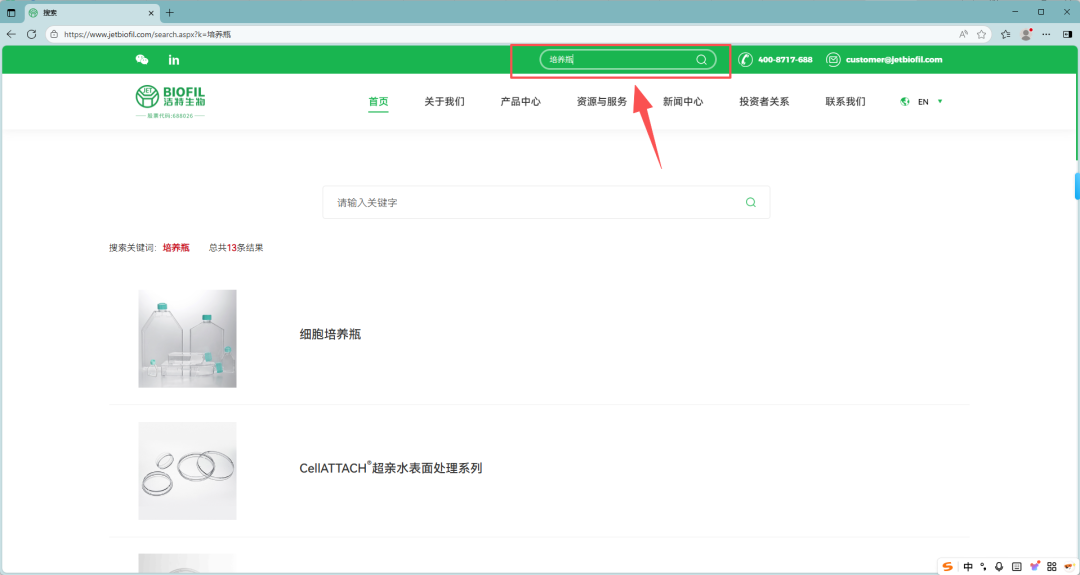The width and height of the screenshot is (1080, 575).
Task: Open the LinkedIn icon in the green header
Action: pyautogui.click(x=174, y=60)
